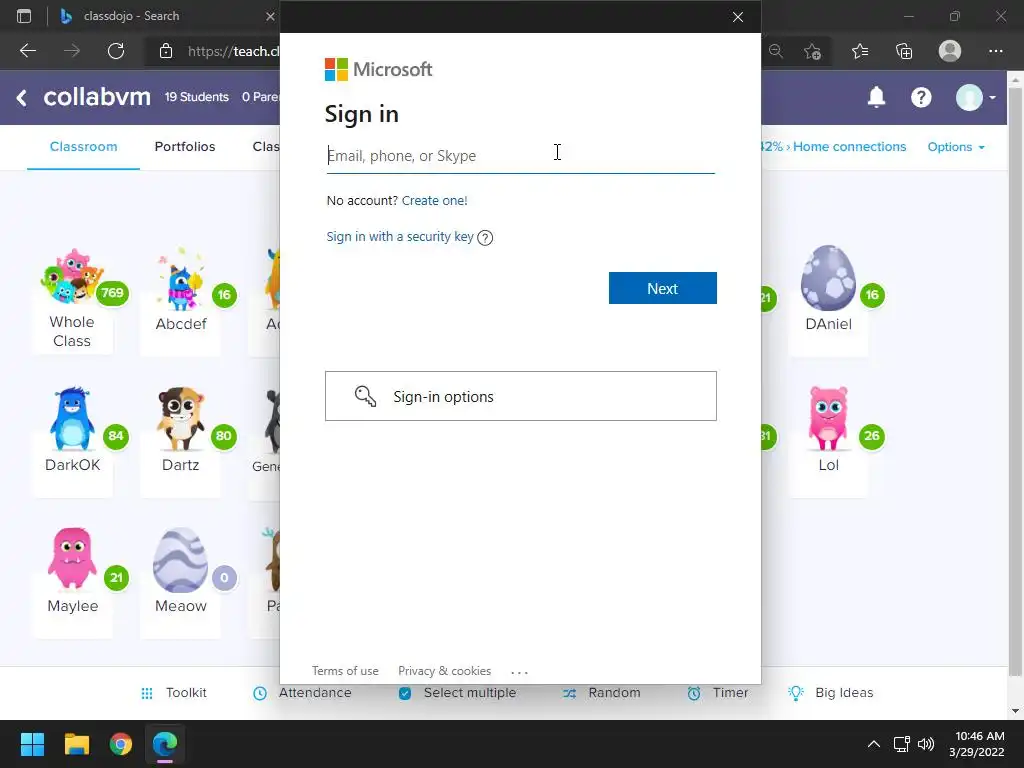Open the Timer tool
This screenshot has width=1024, height=768.
718,693
